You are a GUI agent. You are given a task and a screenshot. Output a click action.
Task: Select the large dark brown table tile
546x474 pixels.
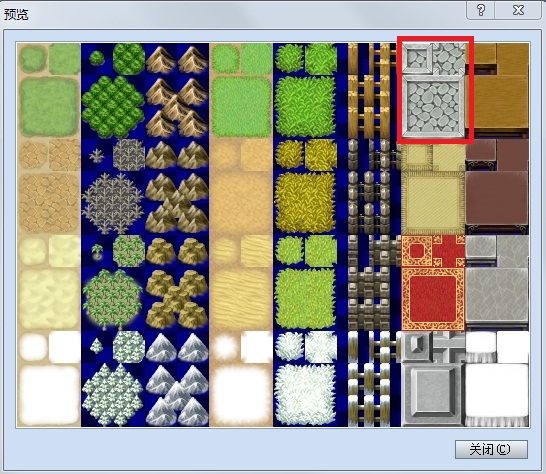coord(497,203)
